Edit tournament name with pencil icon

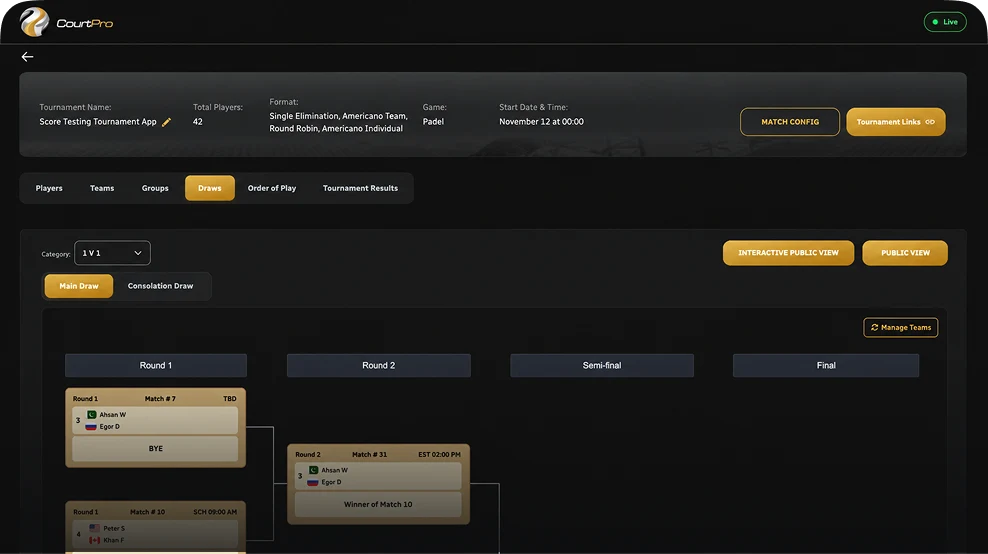(x=166, y=122)
